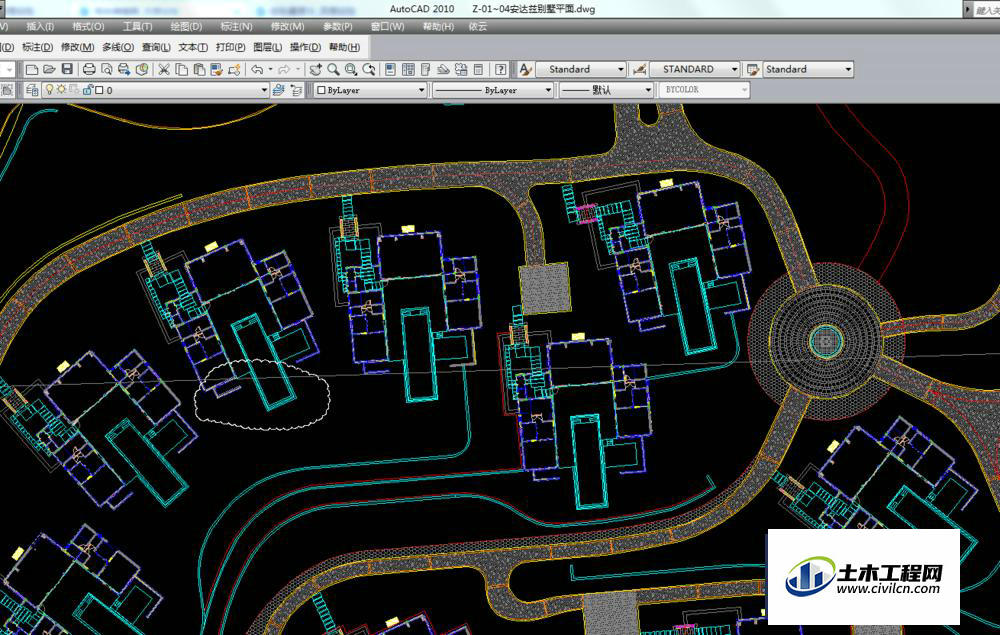
Task: Open the 格式(O) menu
Action: click(88, 27)
